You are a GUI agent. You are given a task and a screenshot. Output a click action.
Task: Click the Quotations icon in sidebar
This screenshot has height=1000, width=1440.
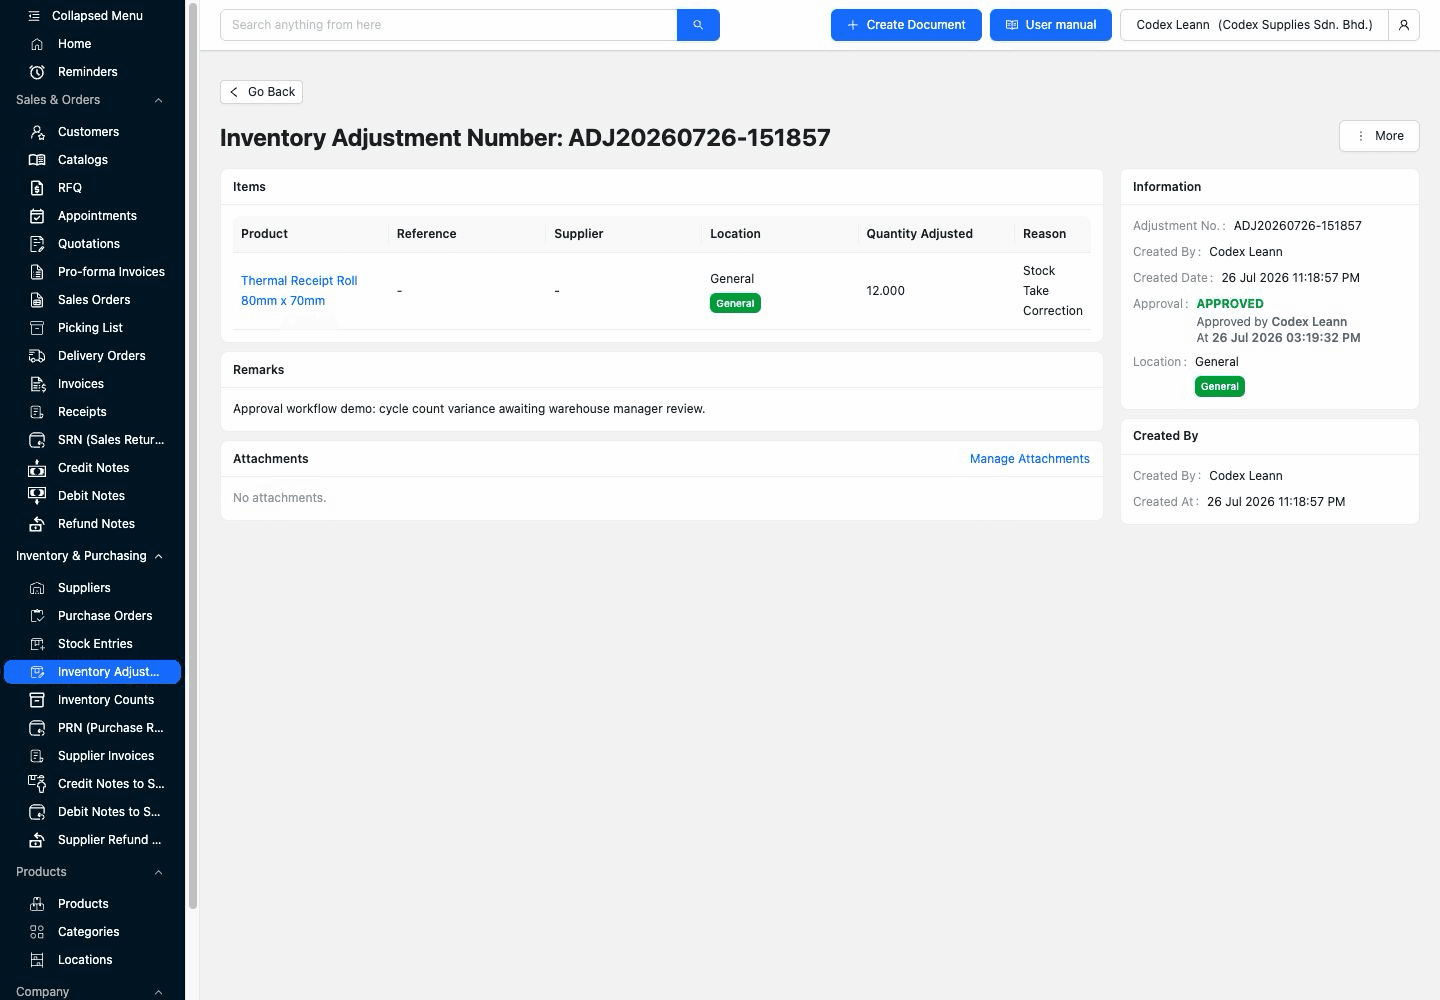(x=37, y=244)
